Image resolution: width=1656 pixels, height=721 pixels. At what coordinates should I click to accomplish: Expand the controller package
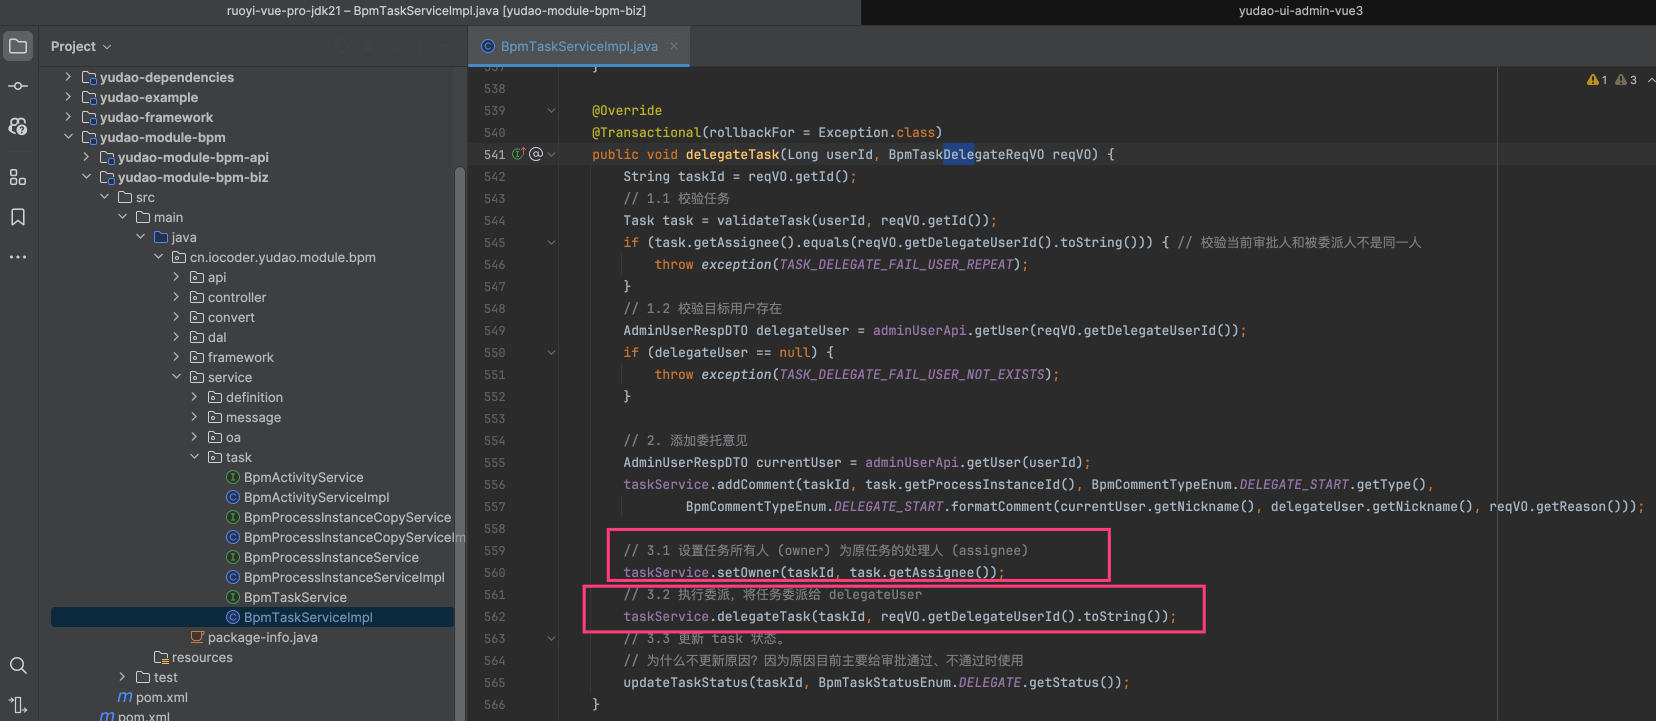176,297
